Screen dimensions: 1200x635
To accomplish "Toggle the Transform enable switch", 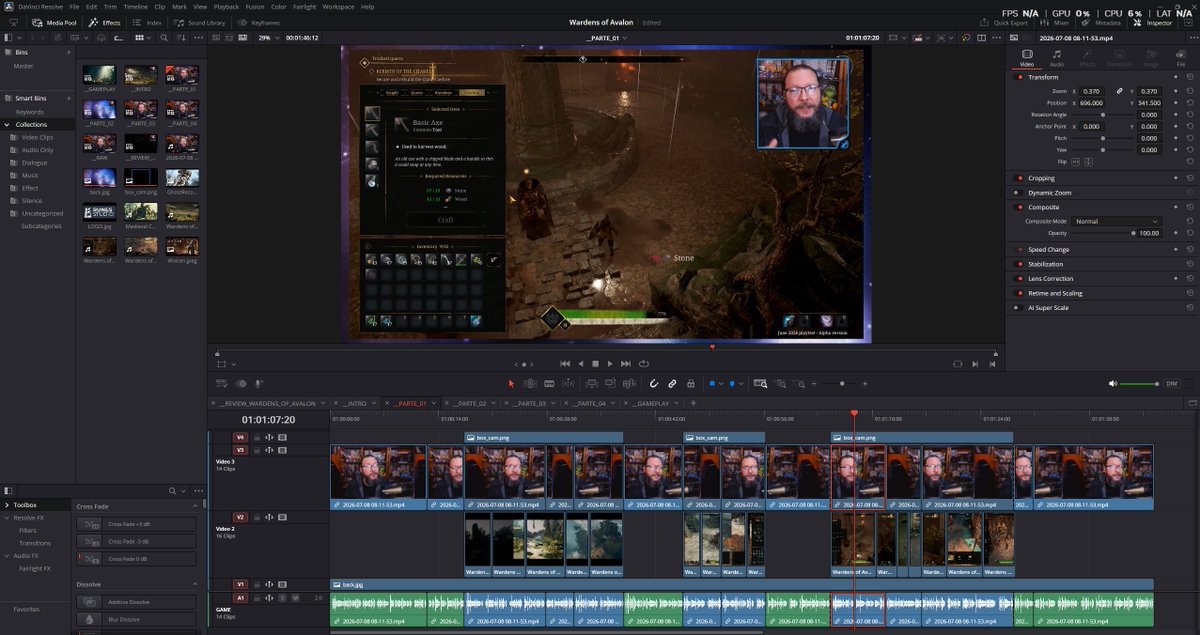I will point(1018,77).
